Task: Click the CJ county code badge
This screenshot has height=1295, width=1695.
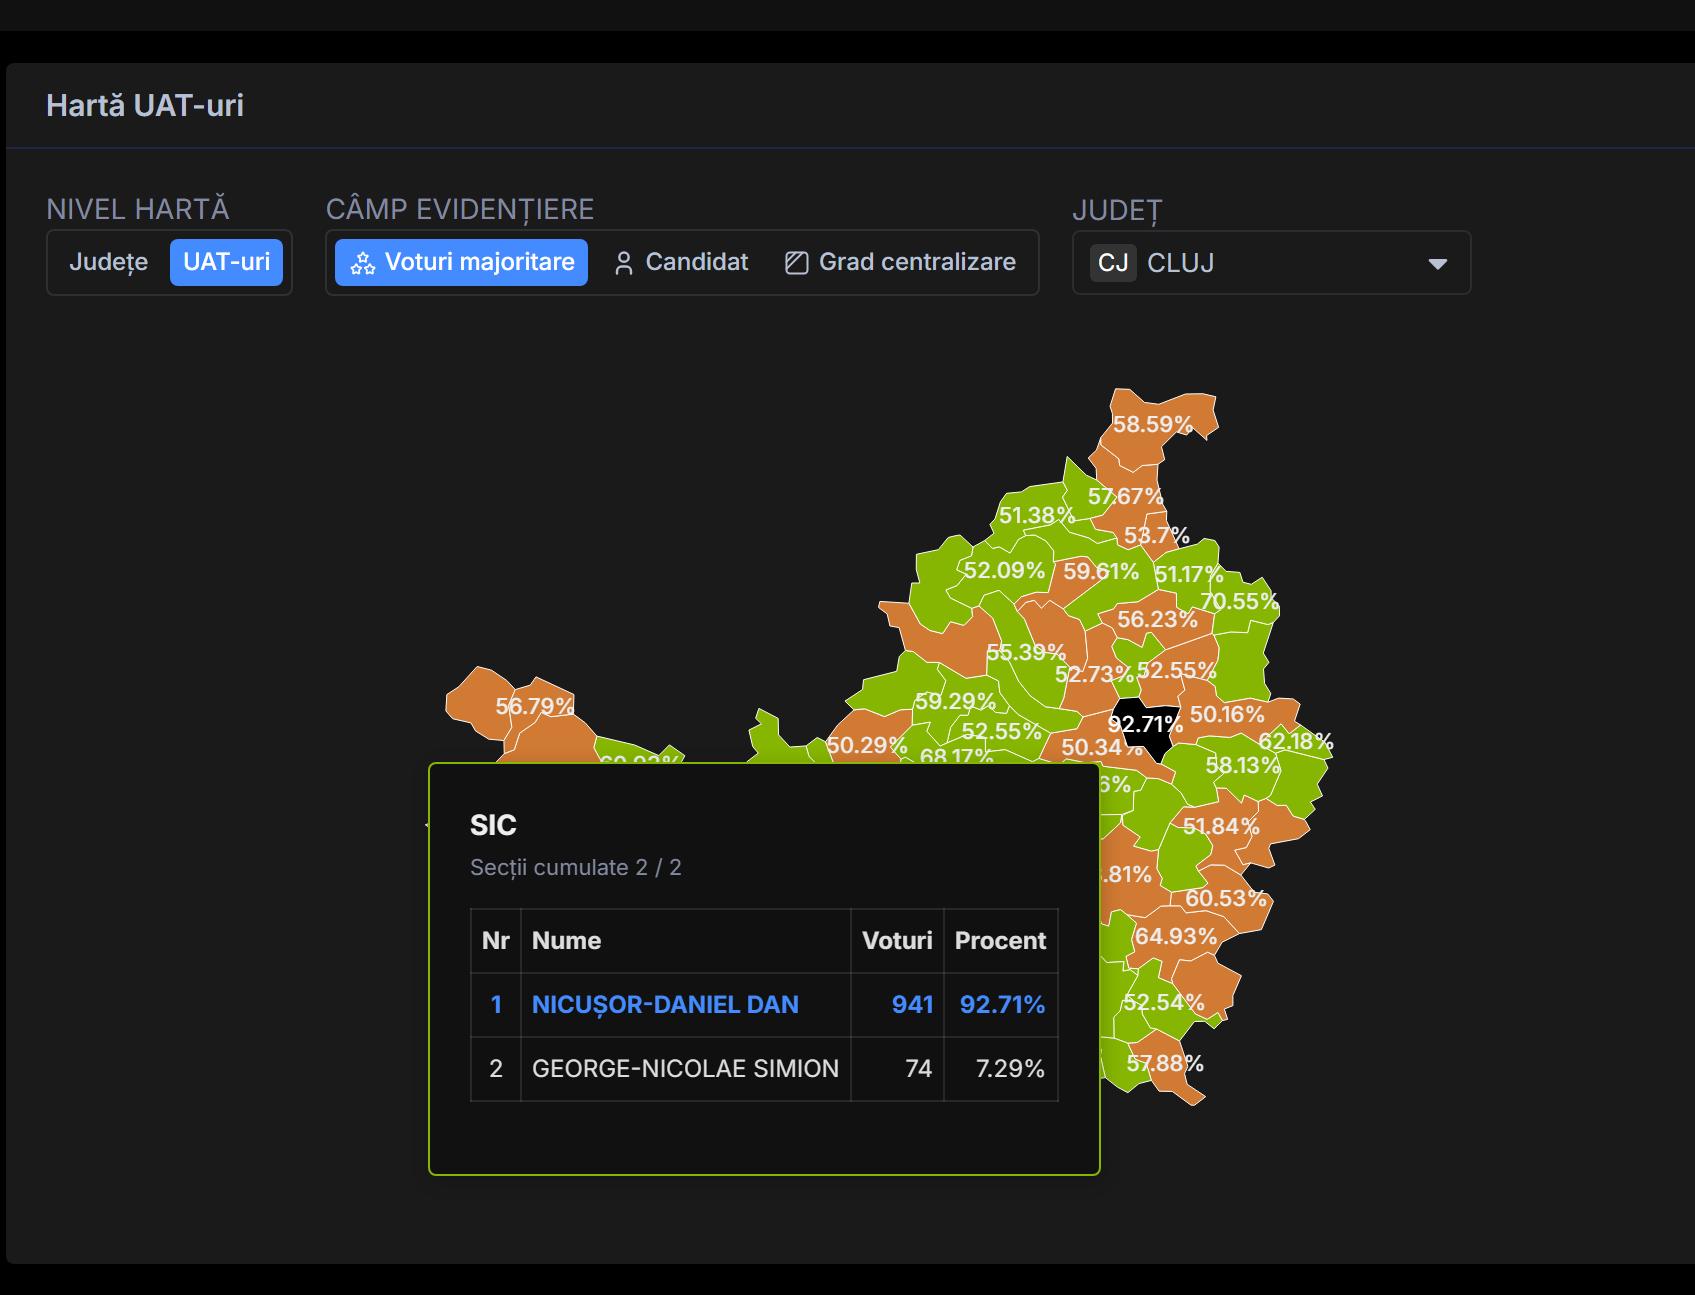Action: (x=1112, y=263)
